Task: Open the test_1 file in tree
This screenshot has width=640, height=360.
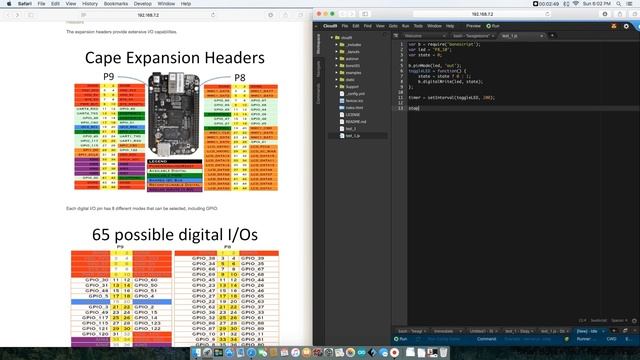Action: (x=350, y=129)
